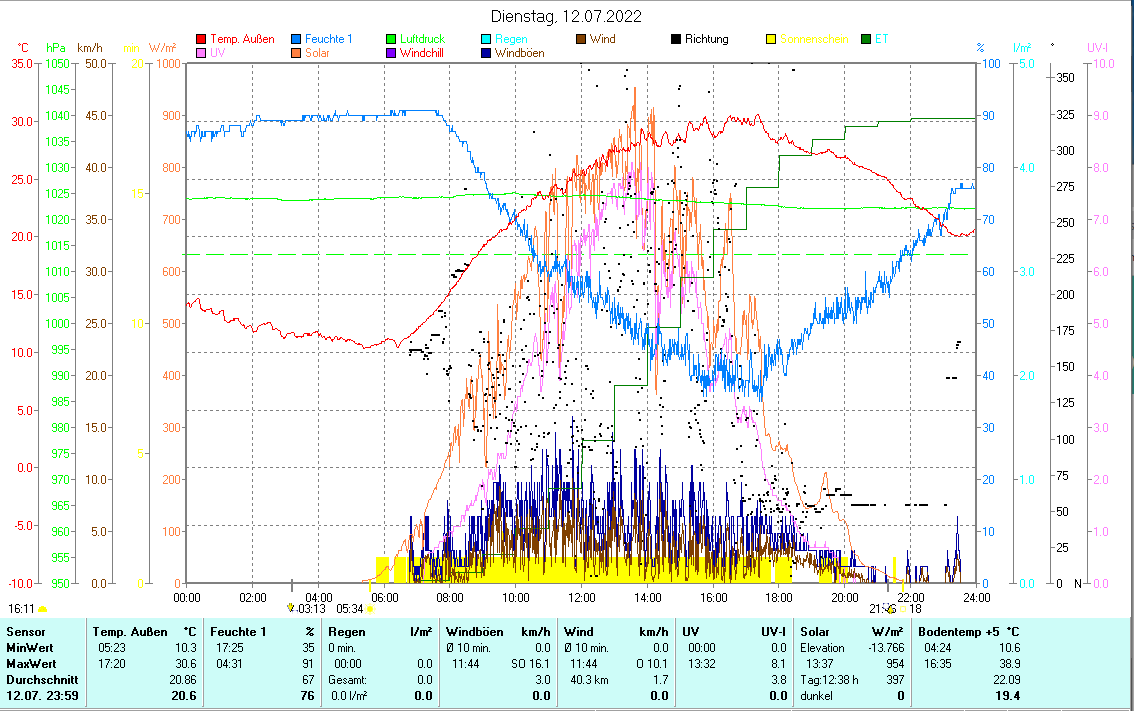Screen dimensions: 1134x711
Task: Click the Bodentemp +5 column header
Action: pyautogui.click(x=968, y=632)
